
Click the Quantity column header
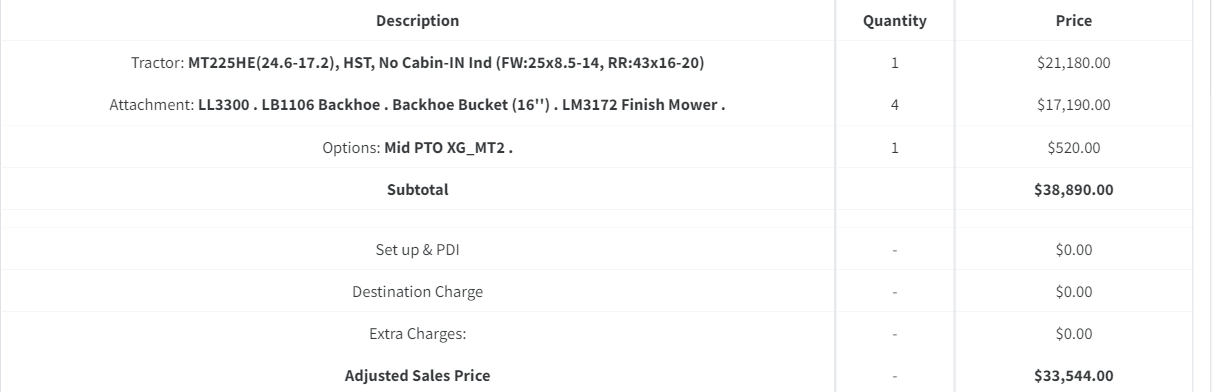point(894,21)
